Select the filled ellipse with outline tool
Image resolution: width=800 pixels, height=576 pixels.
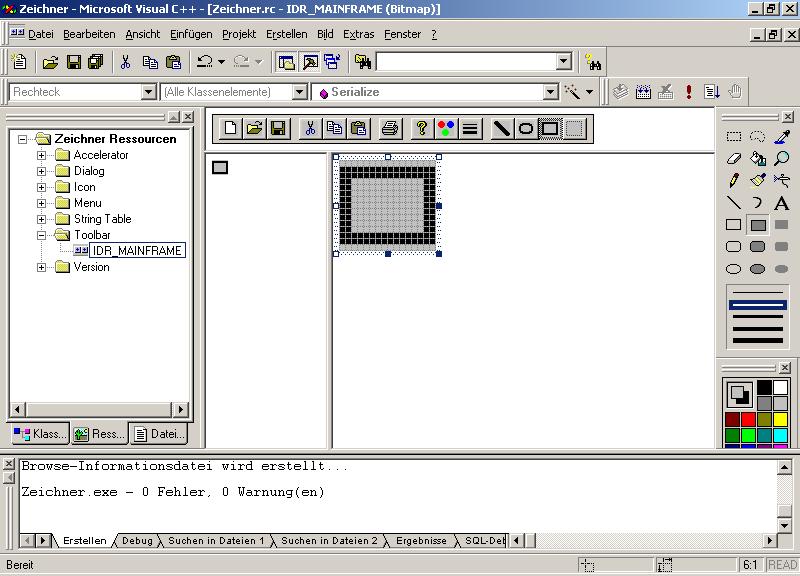(x=758, y=269)
